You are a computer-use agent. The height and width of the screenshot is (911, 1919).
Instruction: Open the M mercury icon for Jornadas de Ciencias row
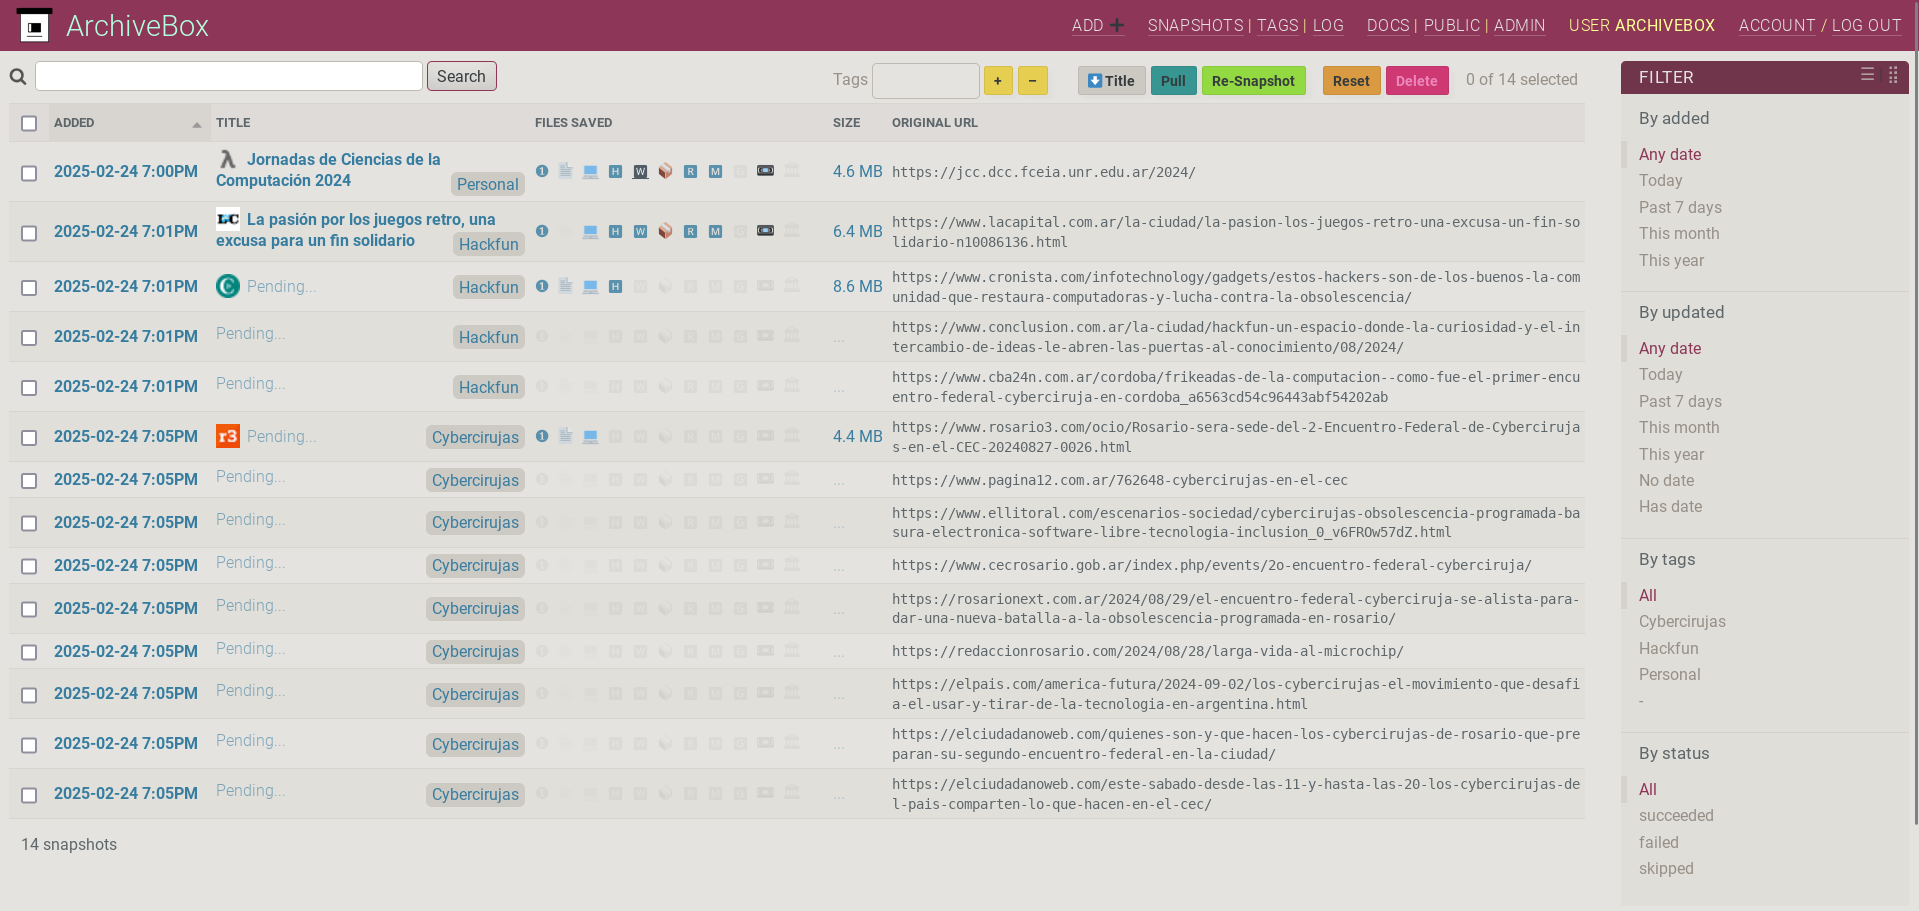715,172
